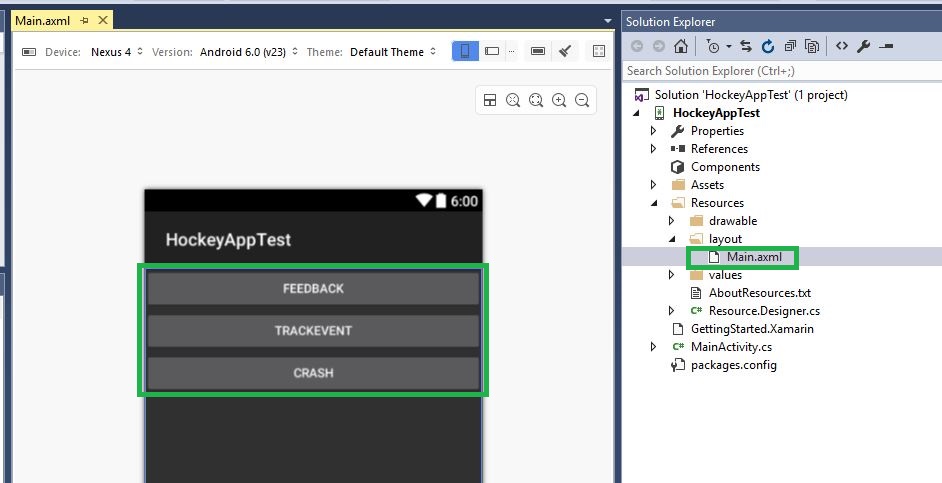Screen dimensions: 942x483
Task: Collapse All nodes in Solution Explorer
Action: tap(790, 46)
